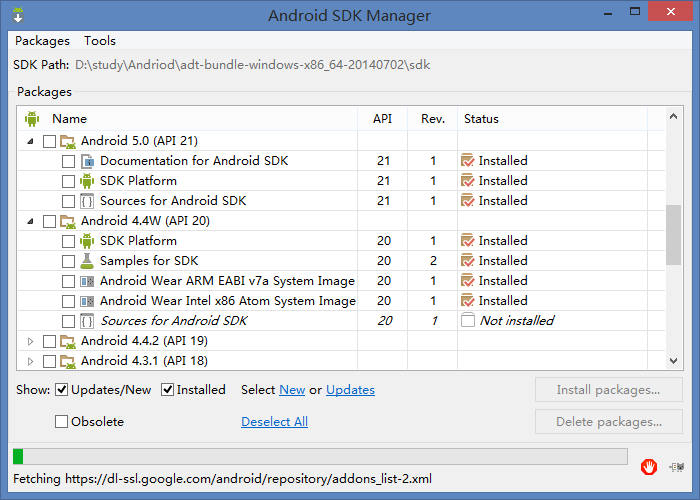700x500 pixels.
Task: Click the Delete packages button
Action: [x=608, y=421]
